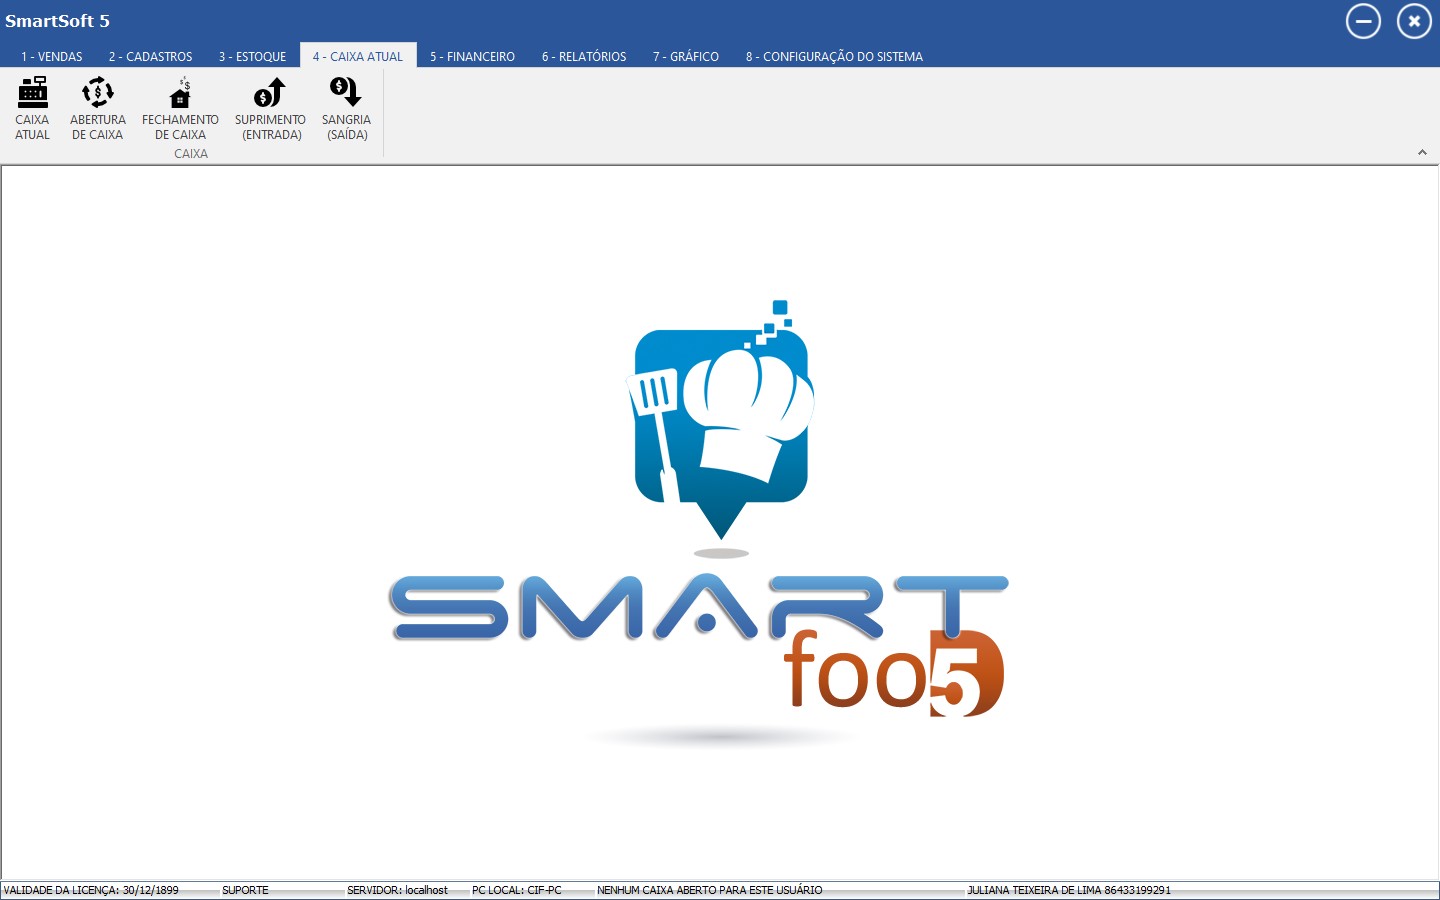Click the Sangria (Saída) withdrawal icon
1440x900 pixels.
click(x=346, y=108)
